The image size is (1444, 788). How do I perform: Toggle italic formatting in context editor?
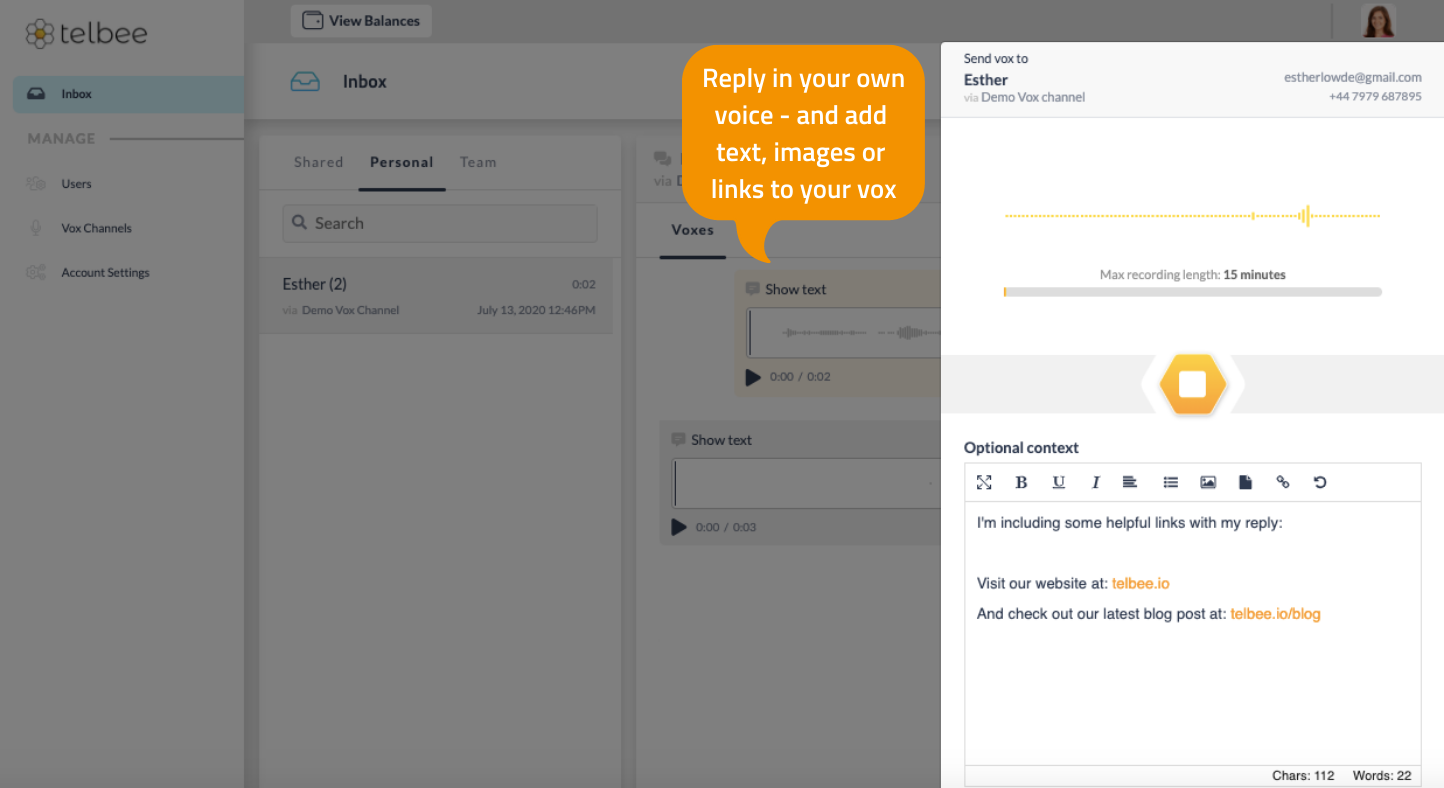coord(1095,482)
